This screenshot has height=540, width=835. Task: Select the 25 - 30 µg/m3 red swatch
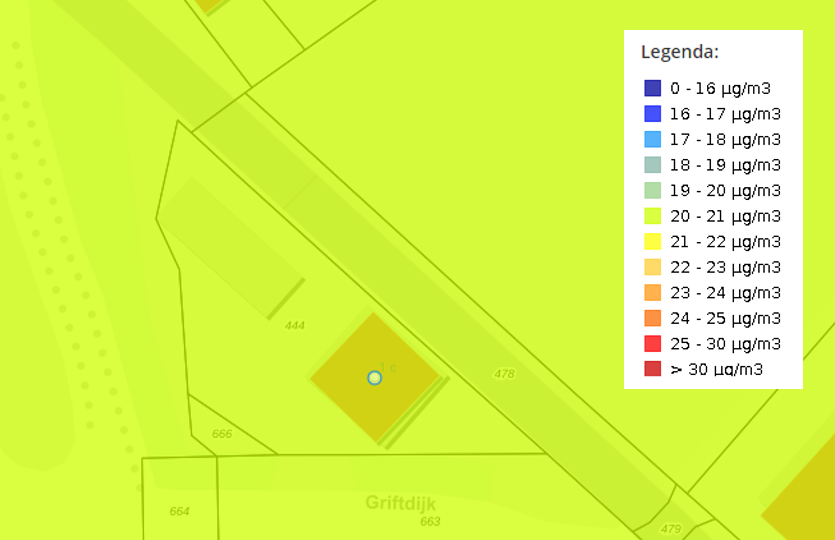click(652, 343)
